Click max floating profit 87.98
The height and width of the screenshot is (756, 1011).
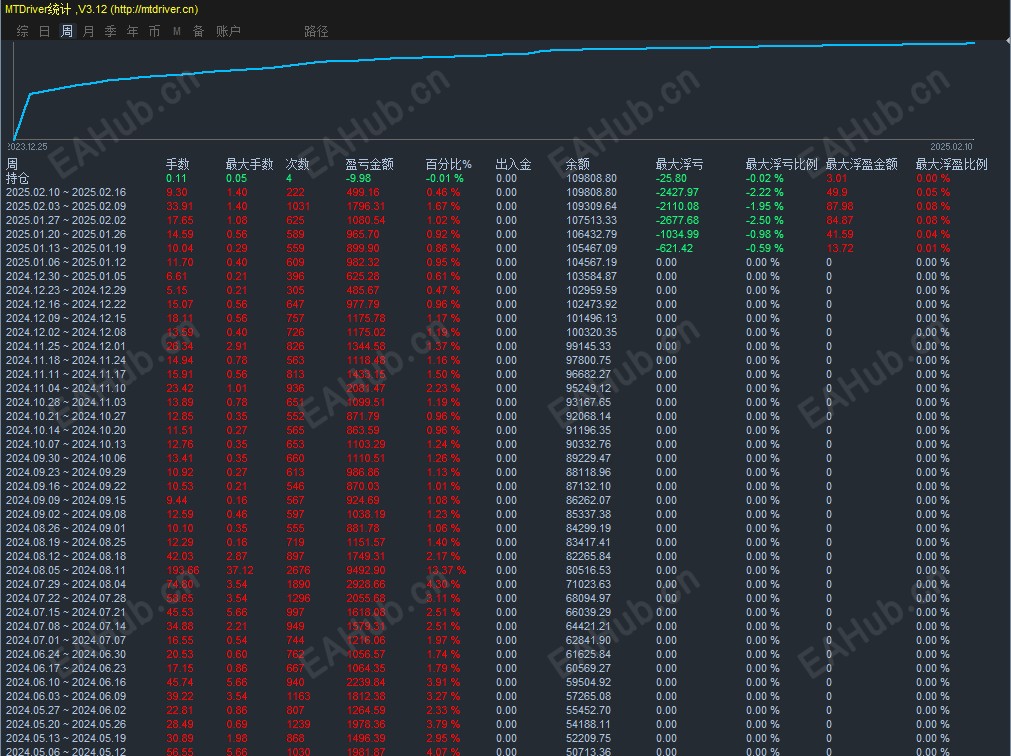pyautogui.click(x=840, y=206)
